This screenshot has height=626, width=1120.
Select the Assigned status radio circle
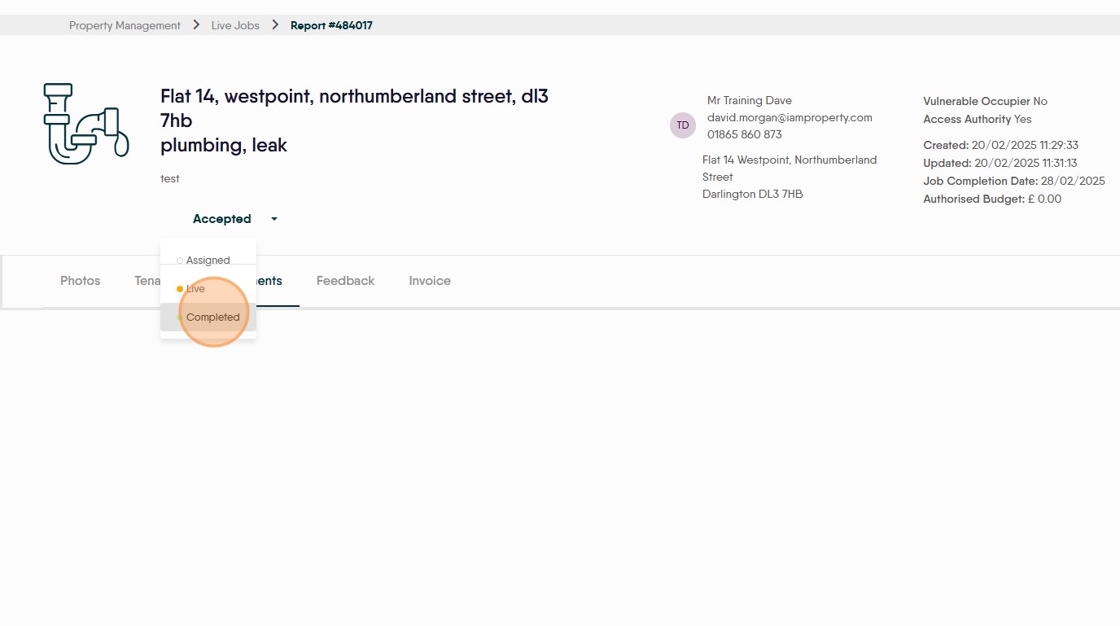click(179, 260)
